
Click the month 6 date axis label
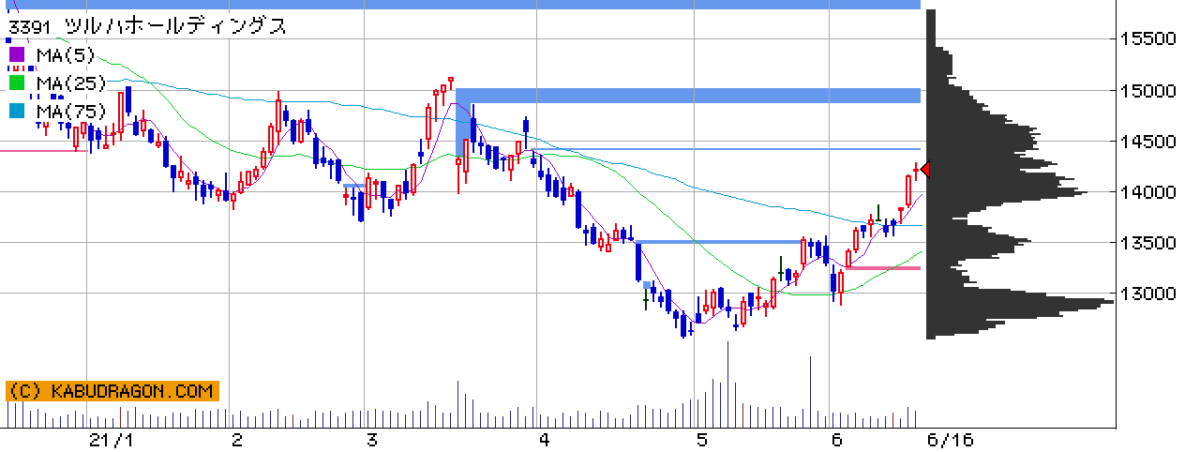point(836,440)
